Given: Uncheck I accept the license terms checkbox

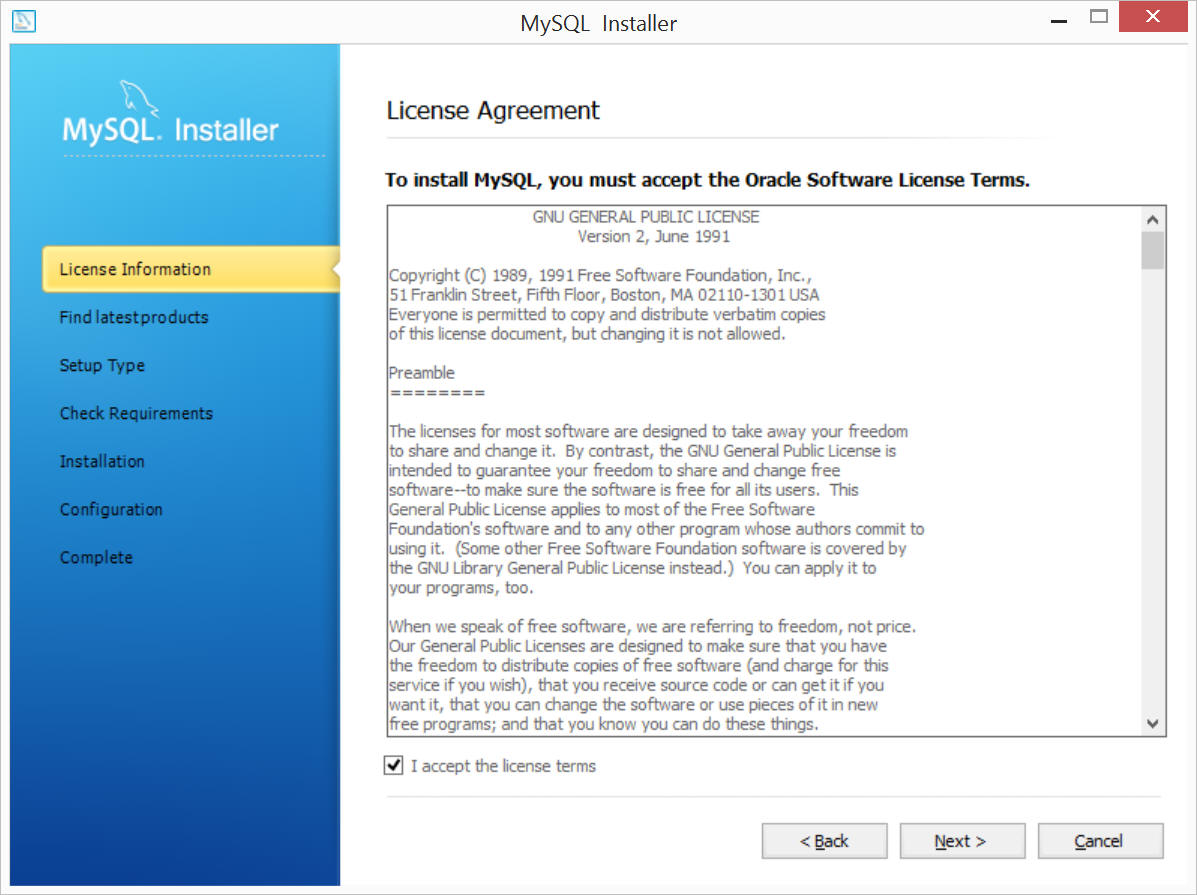Looking at the screenshot, I should [x=393, y=765].
